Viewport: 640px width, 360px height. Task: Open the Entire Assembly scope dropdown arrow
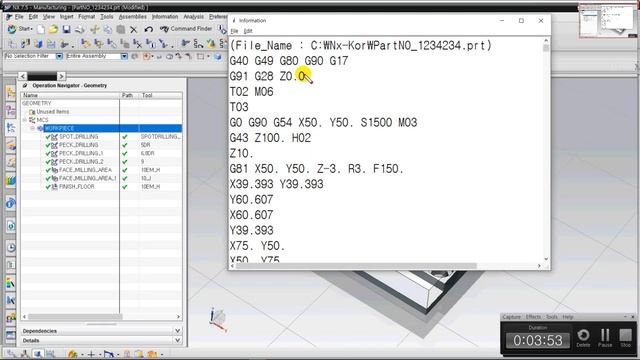point(124,56)
